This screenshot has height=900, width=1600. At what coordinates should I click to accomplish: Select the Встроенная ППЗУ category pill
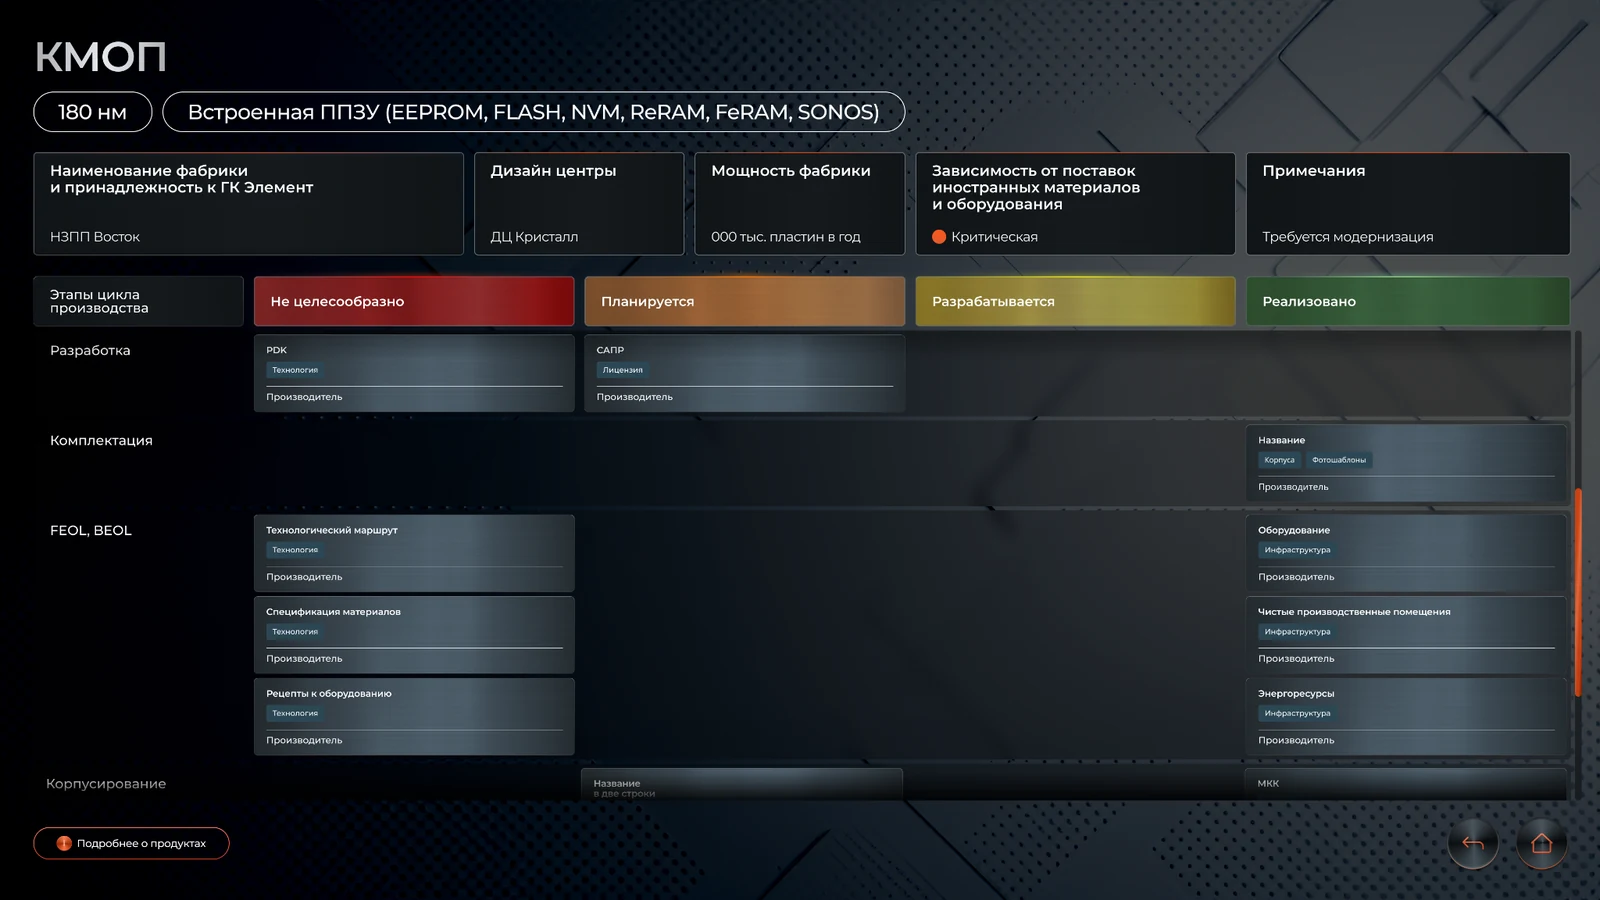534,112
